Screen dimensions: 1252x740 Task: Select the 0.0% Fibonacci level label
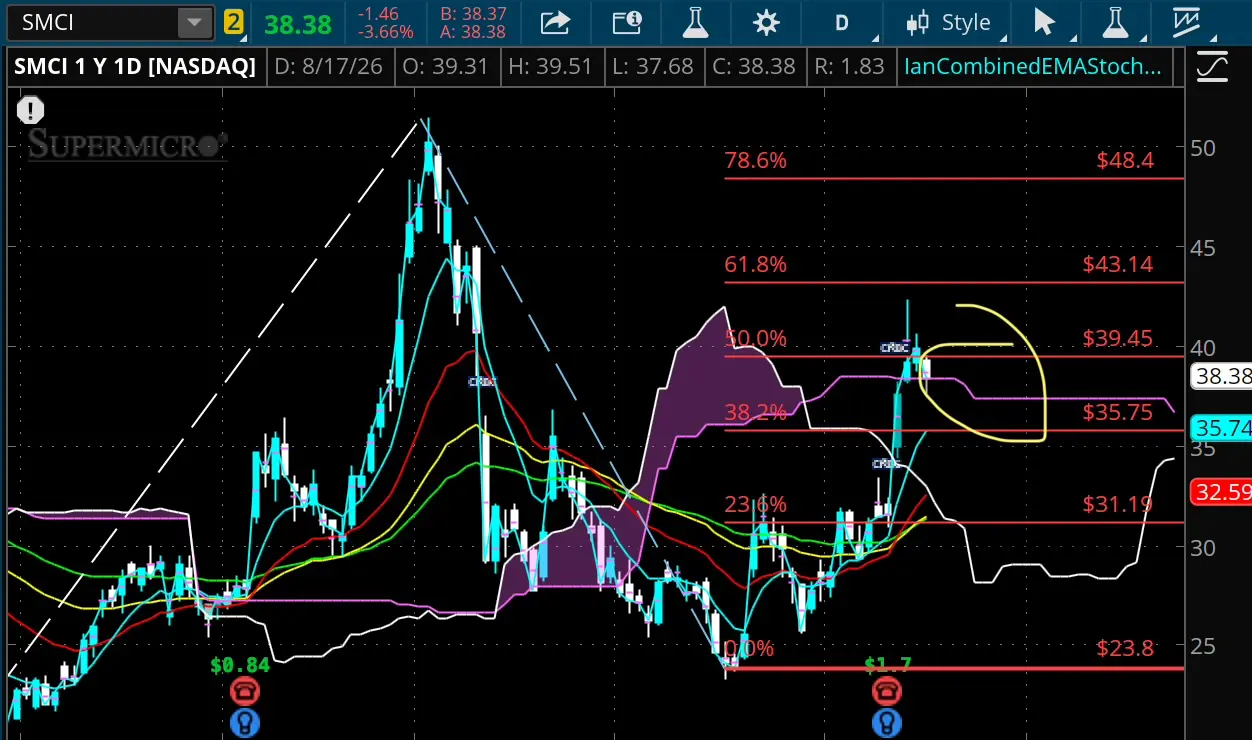pos(748,648)
